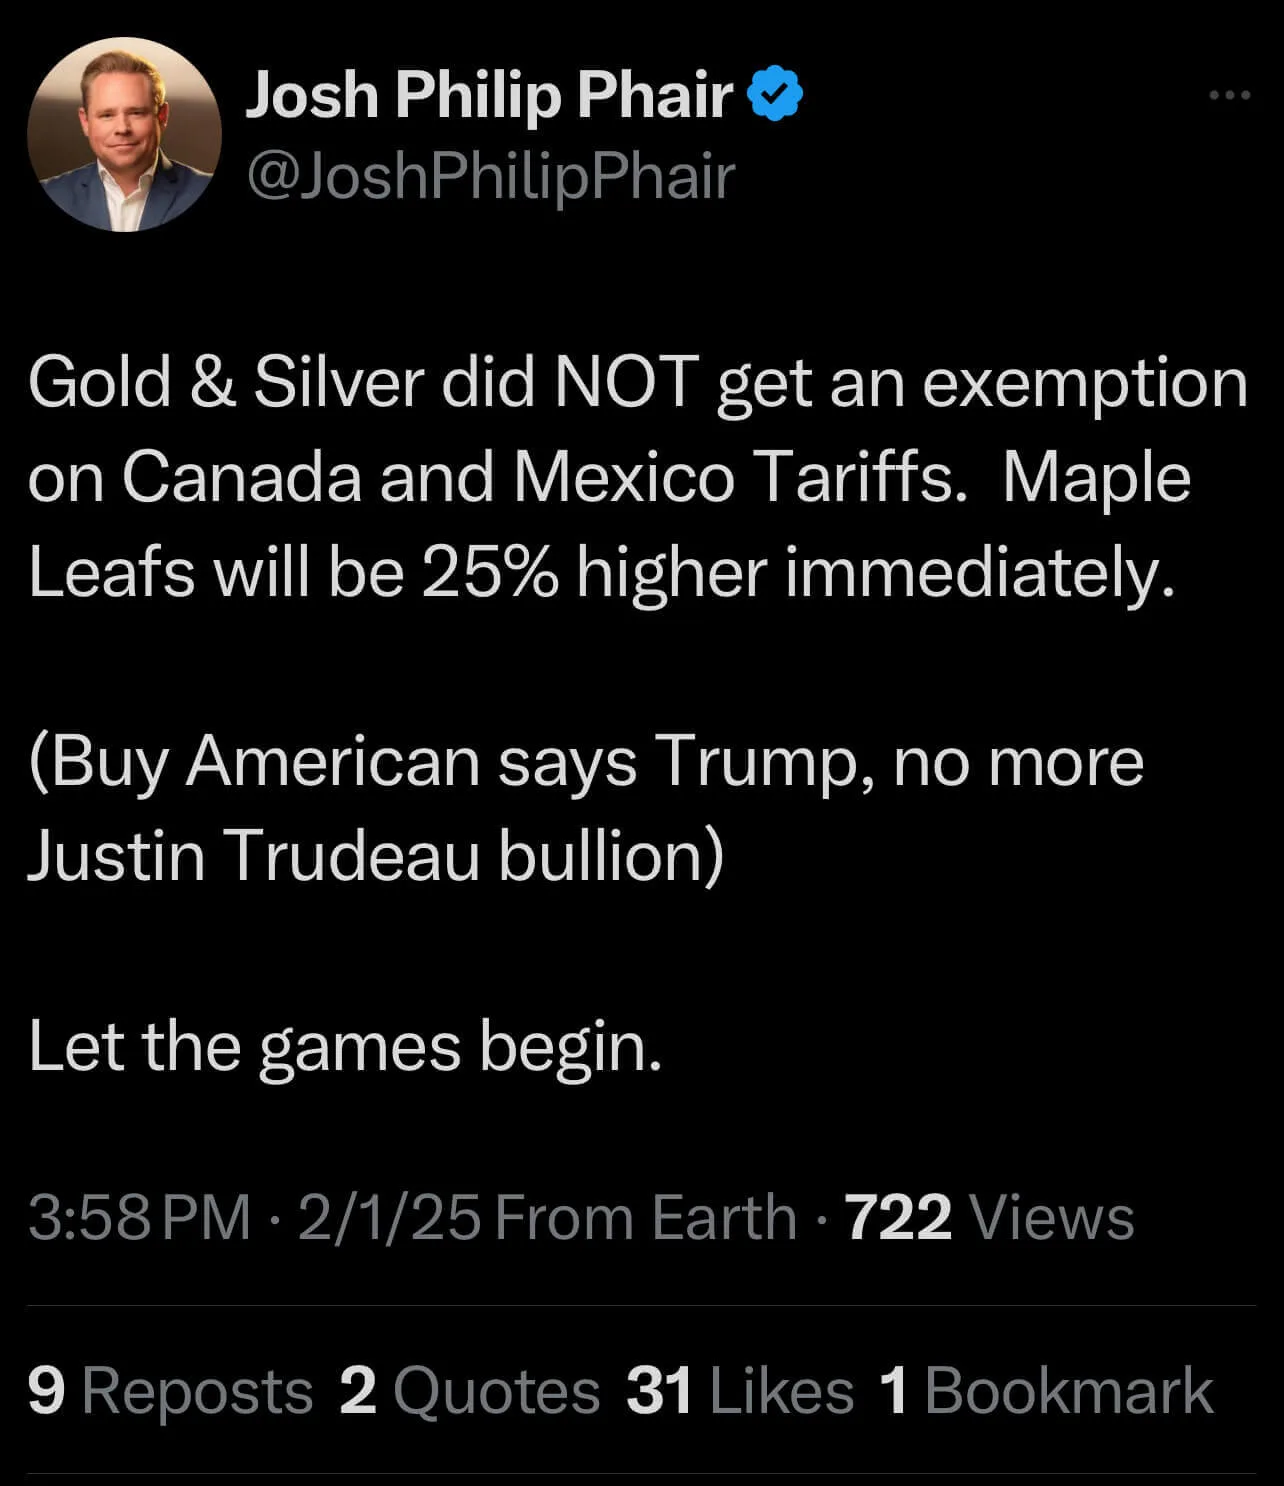Click the blue verified checkmark badge
Image resolution: width=1284 pixels, height=1486 pixels.
pos(776,96)
